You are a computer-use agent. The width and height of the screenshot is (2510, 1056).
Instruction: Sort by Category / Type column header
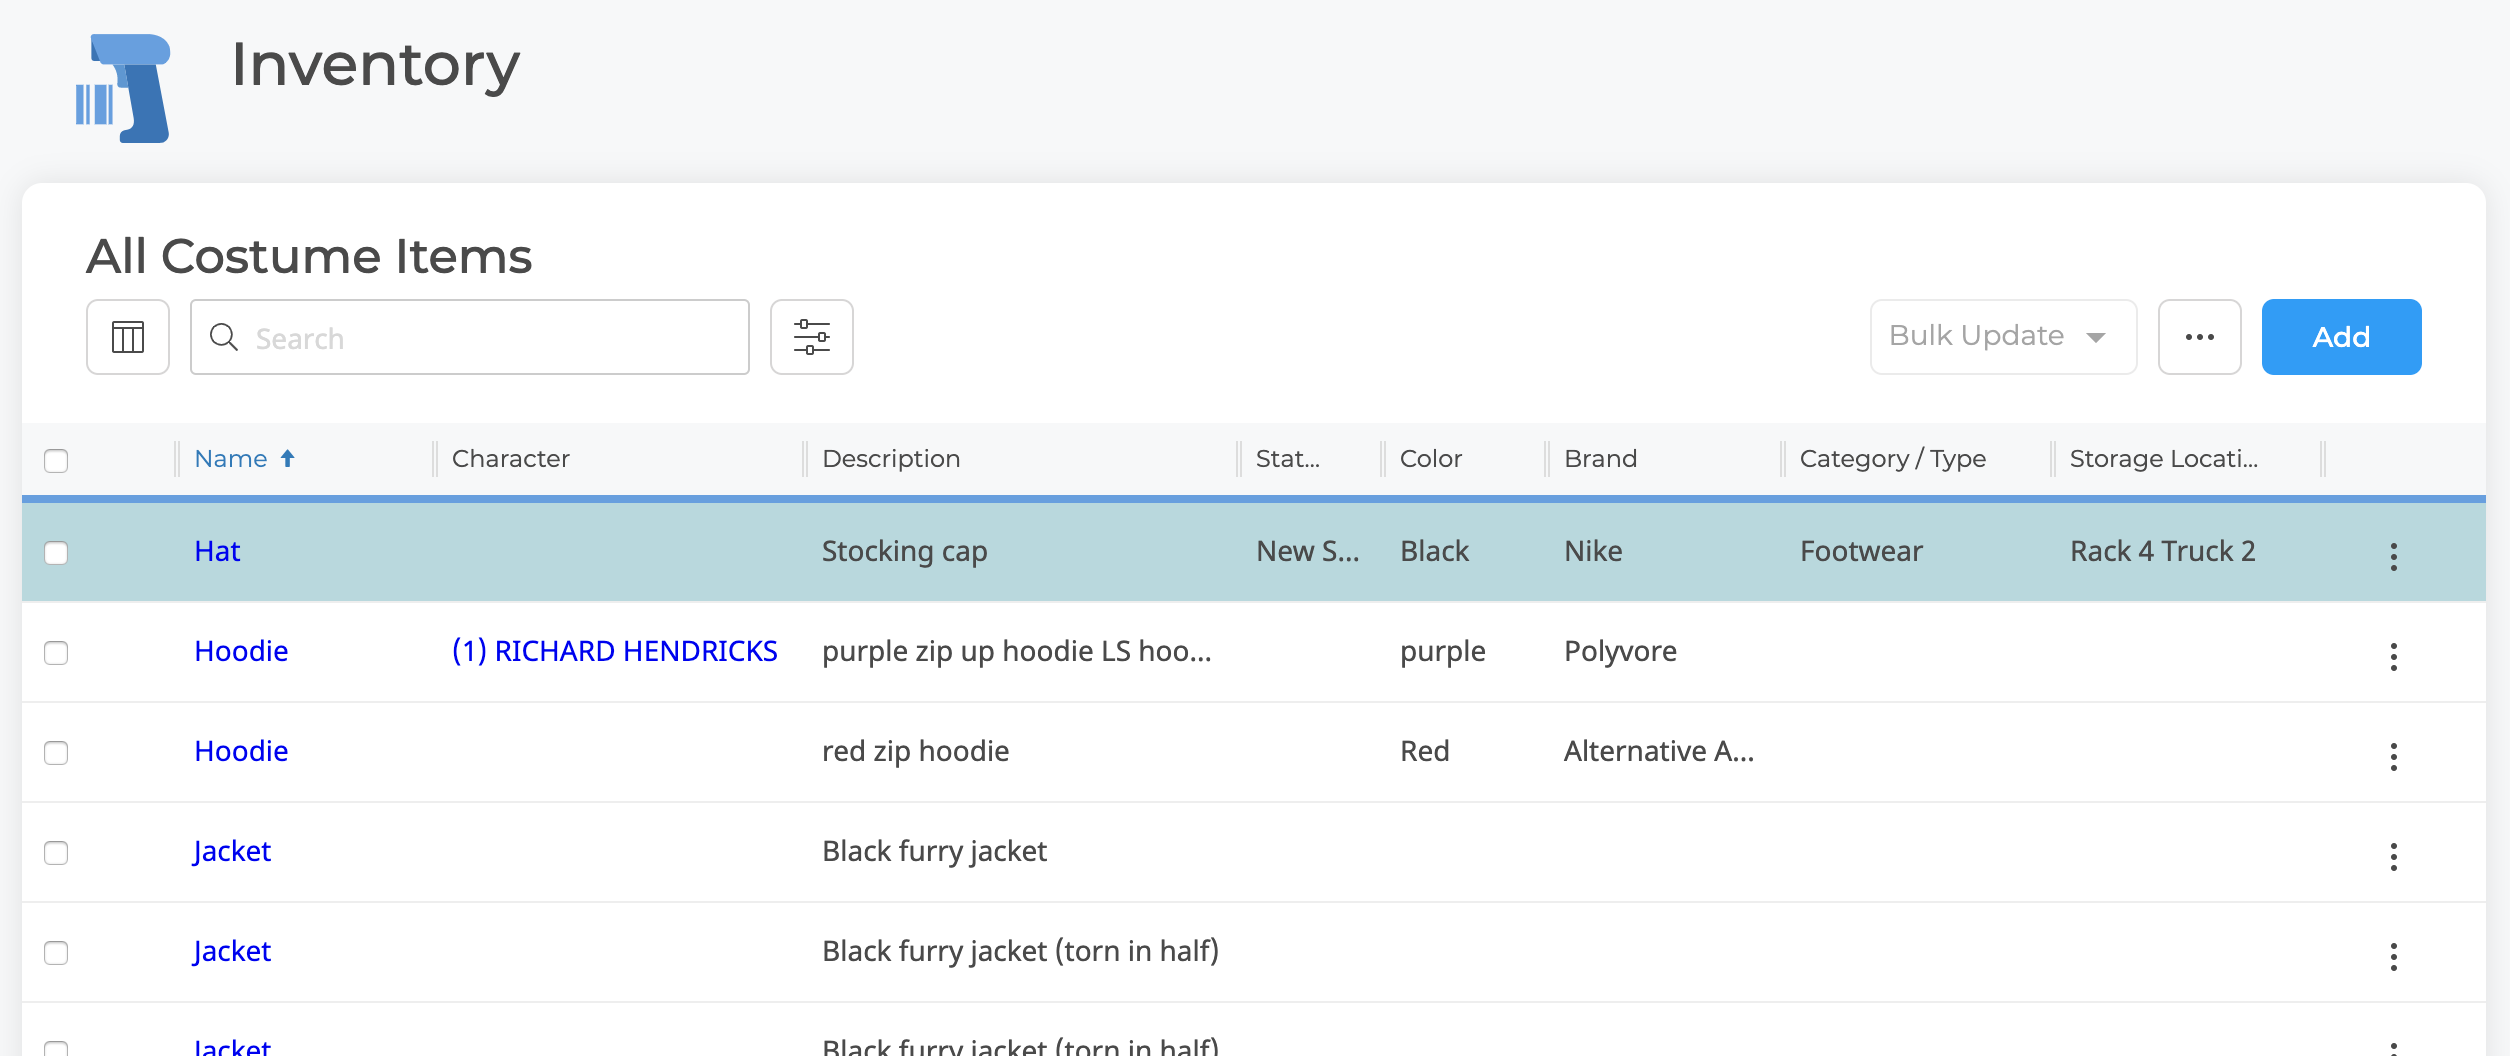[1893, 458]
